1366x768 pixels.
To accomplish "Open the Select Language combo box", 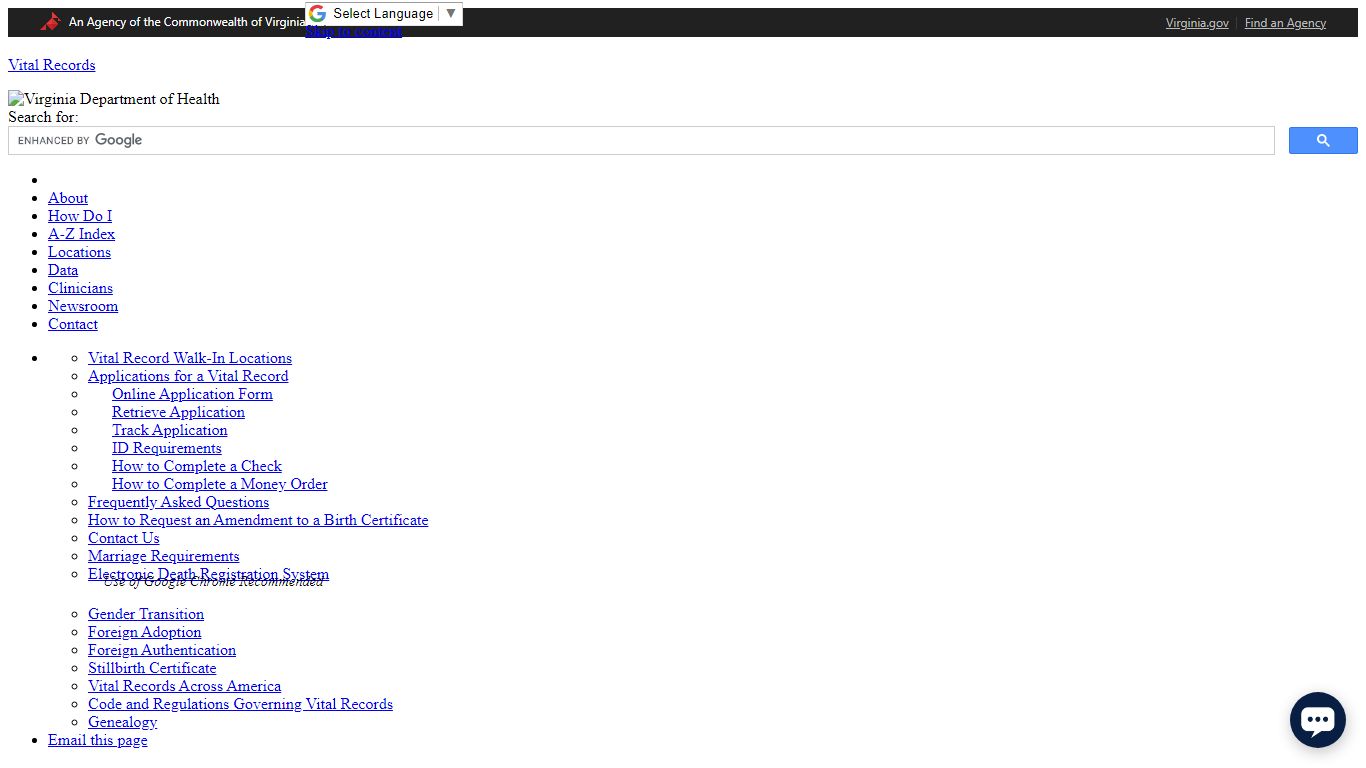I will coord(384,14).
